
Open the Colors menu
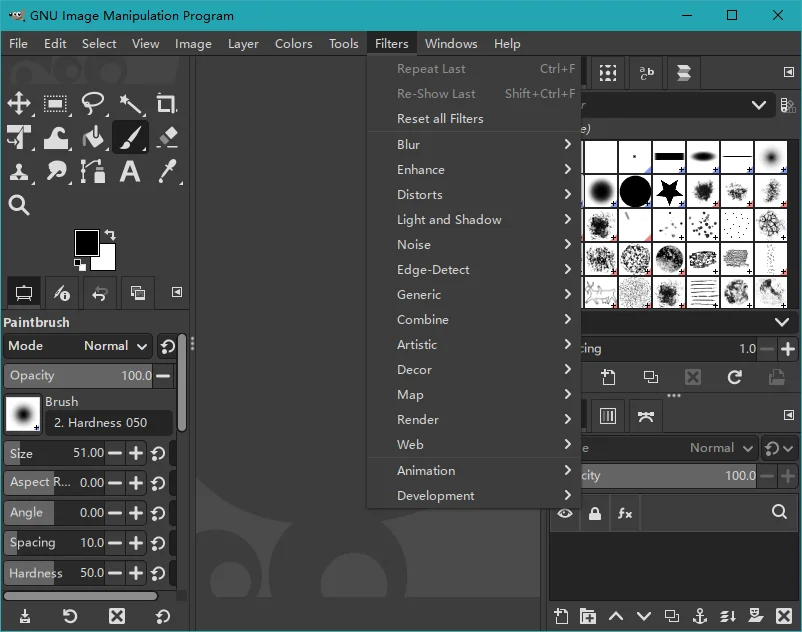tap(294, 44)
